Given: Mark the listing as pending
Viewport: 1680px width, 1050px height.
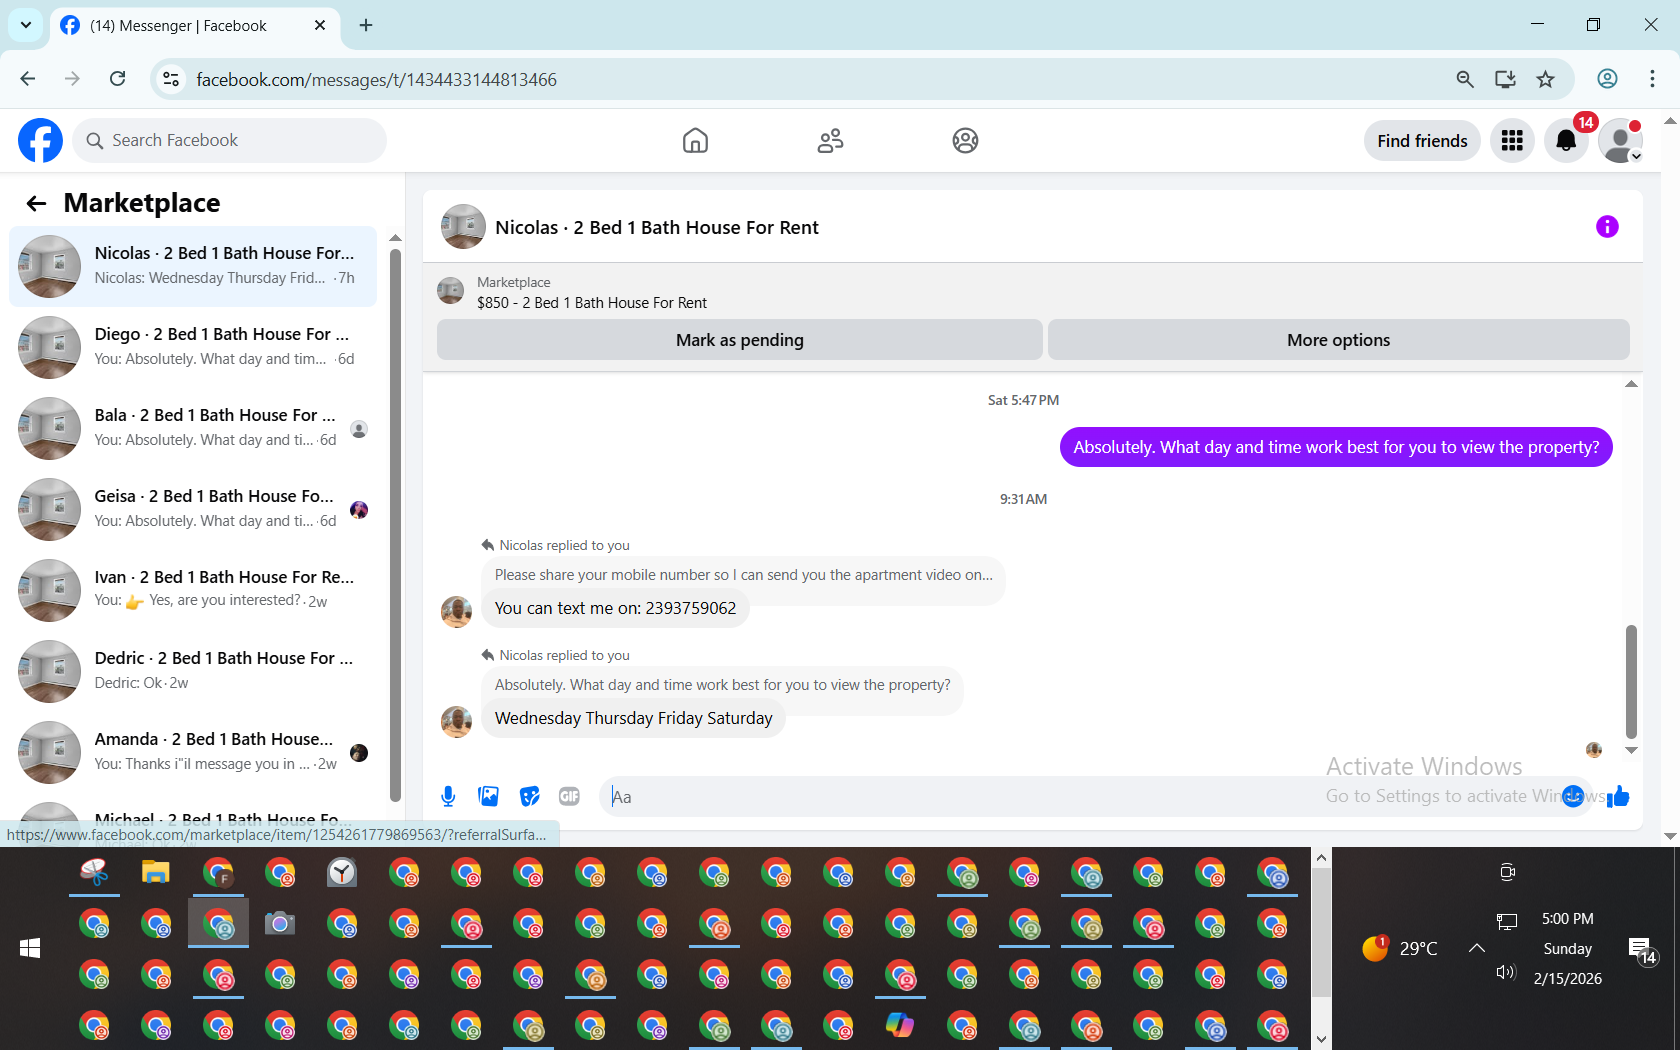Looking at the screenshot, I should tap(740, 340).
